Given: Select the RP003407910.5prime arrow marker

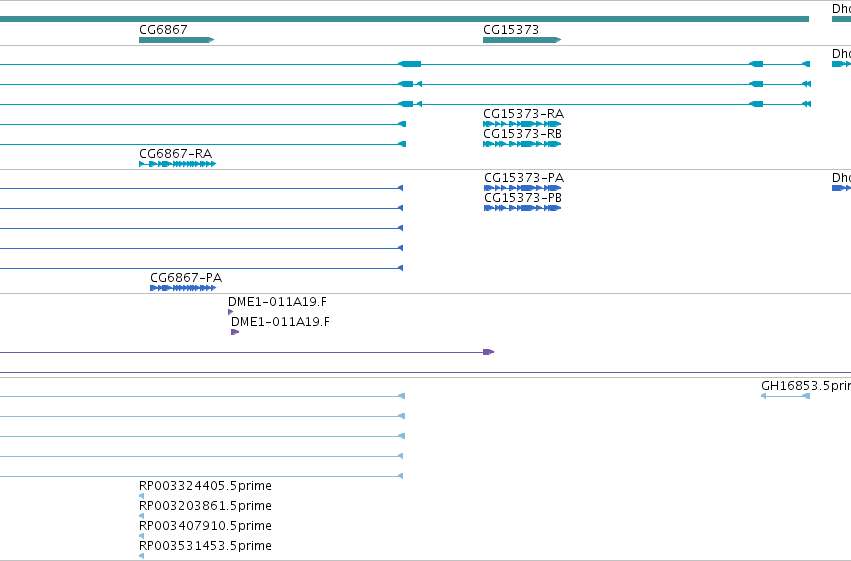Looking at the screenshot, I should pos(142,536).
